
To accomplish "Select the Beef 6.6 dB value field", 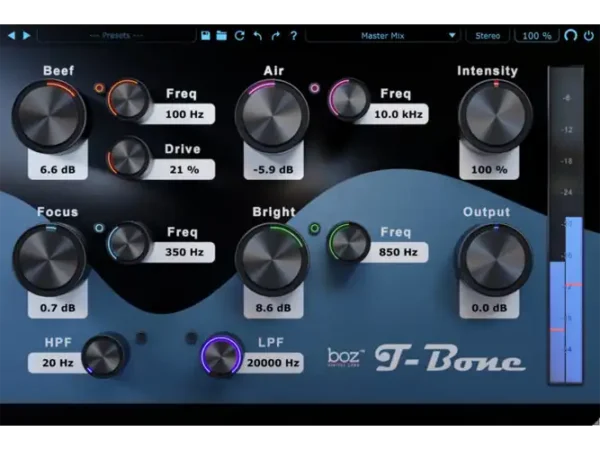I will click(x=58, y=170).
